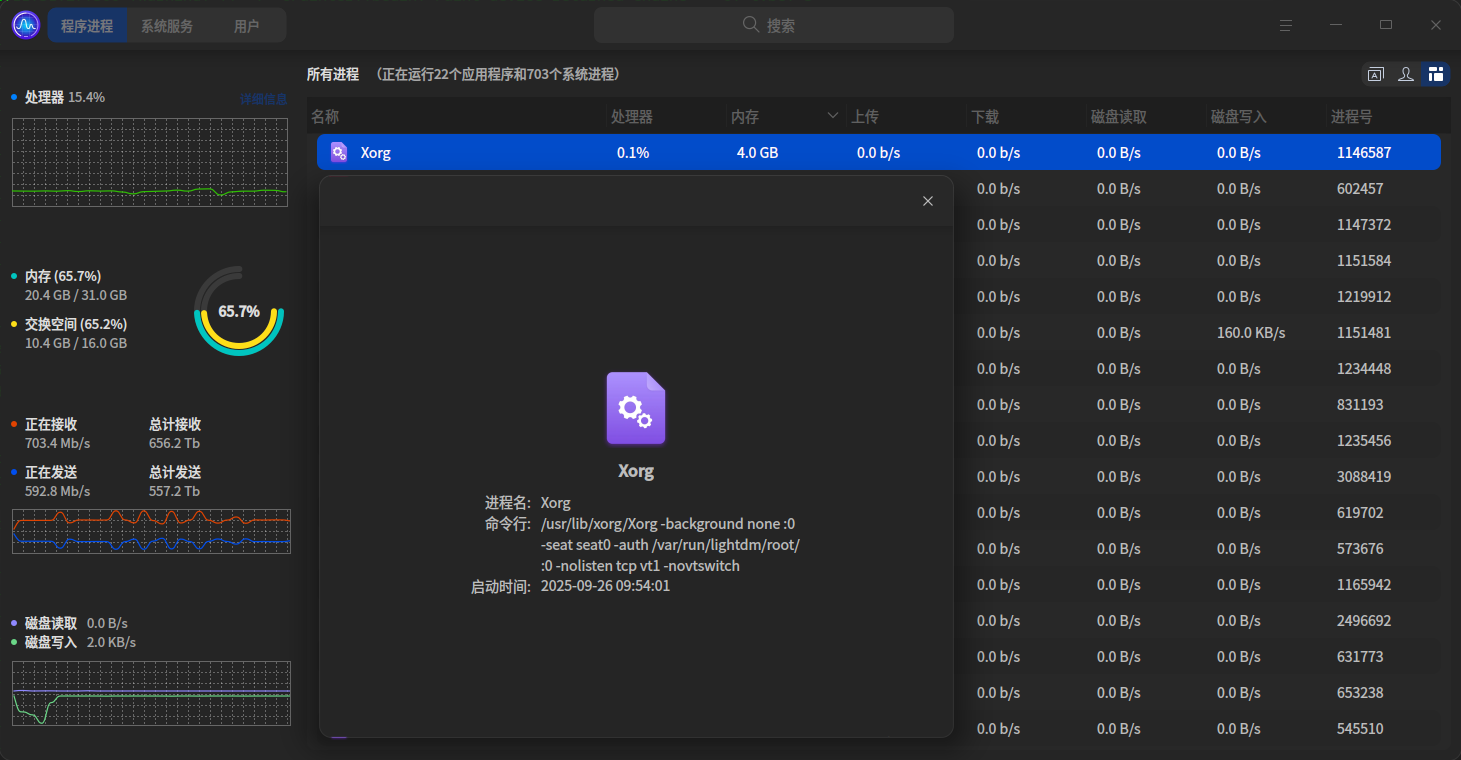Screen dimensions: 1461x760
Task: Focus the 搜索 search field
Action: pyautogui.click(x=774, y=25)
